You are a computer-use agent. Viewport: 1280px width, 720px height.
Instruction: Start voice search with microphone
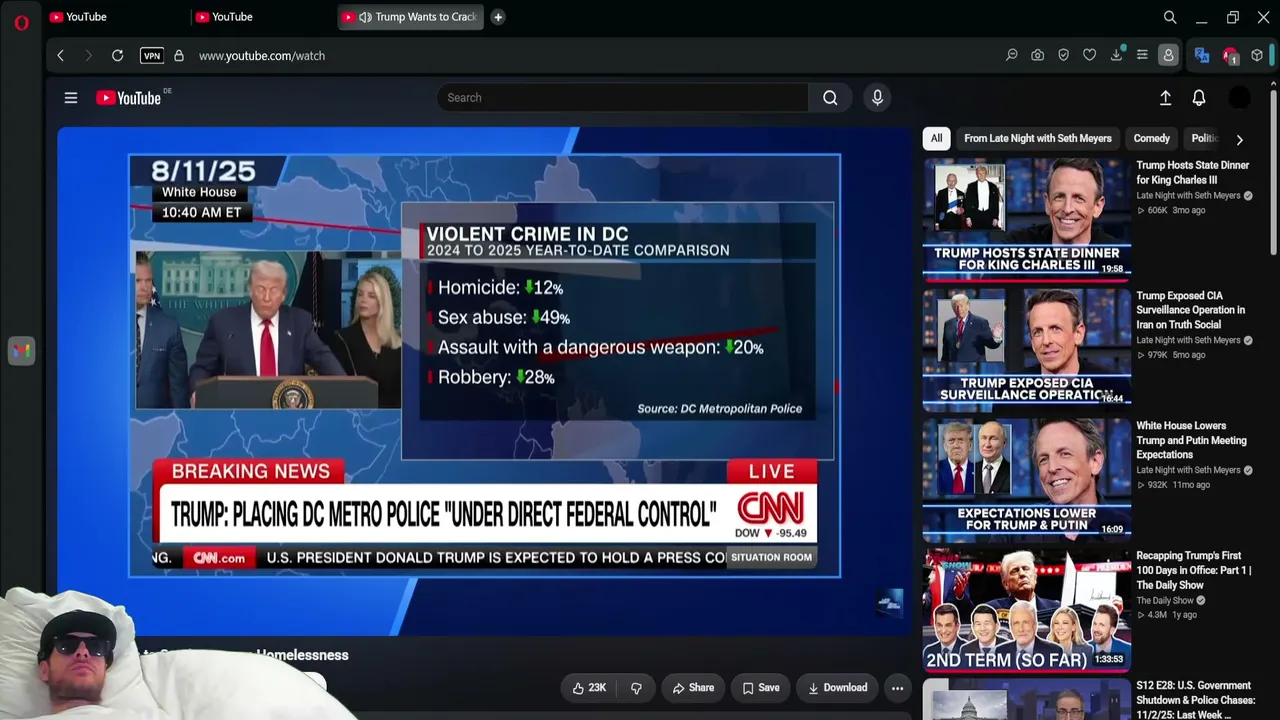click(x=877, y=98)
